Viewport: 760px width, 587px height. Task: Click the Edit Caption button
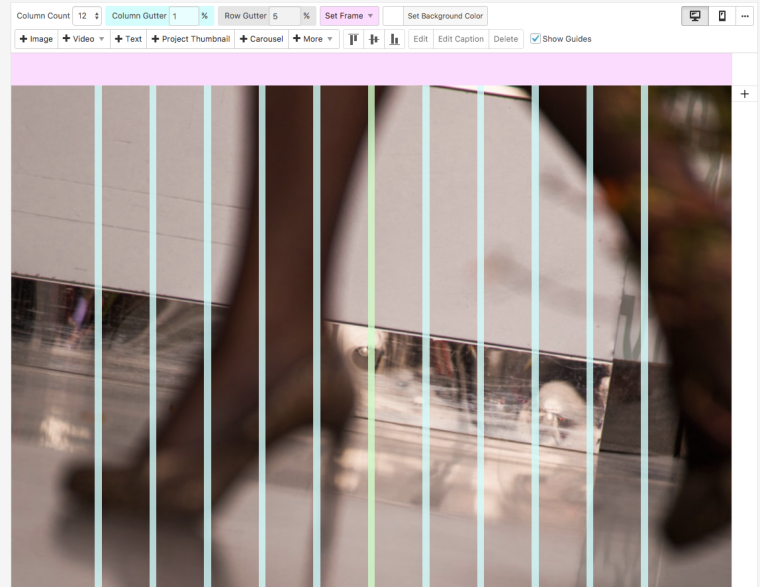tap(460, 39)
